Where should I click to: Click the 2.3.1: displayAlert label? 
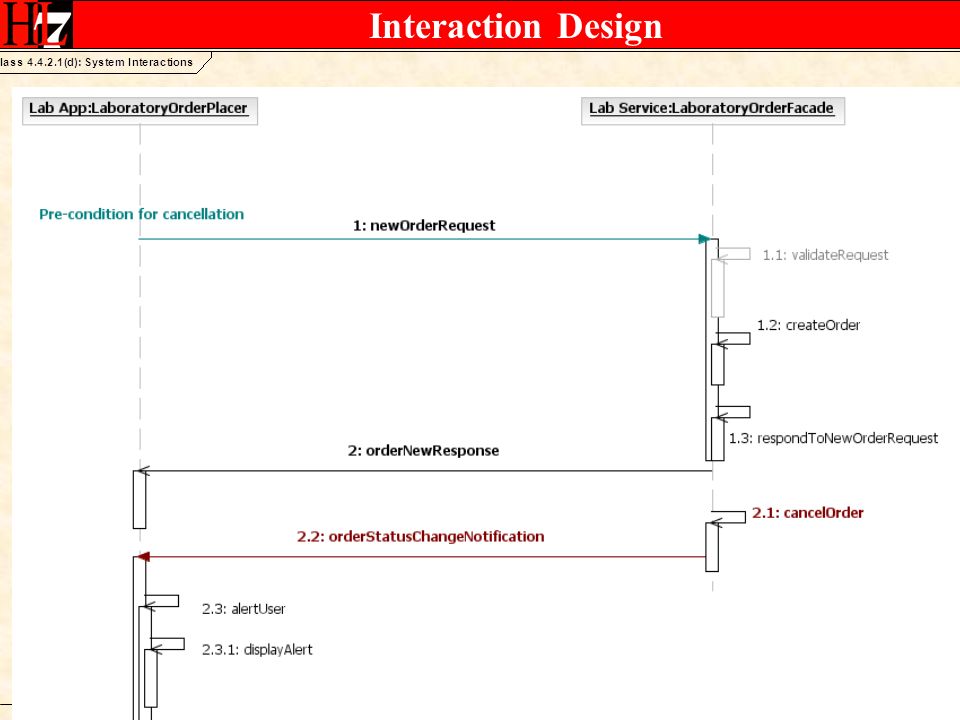(x=257, y=650)
